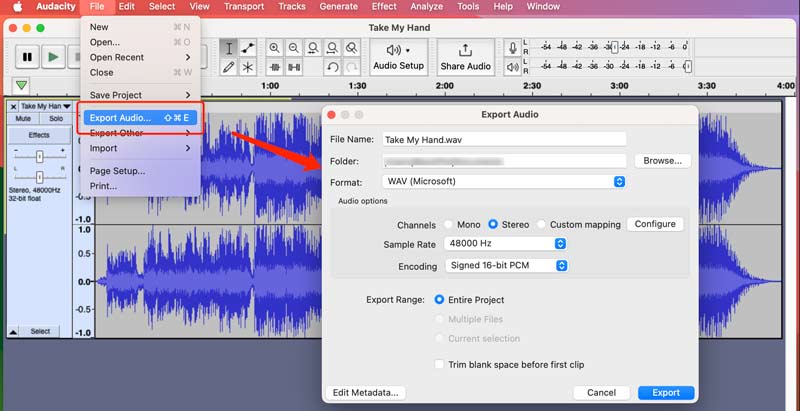The width and height of the screenshot is (800, 411).
Task: Select the Multi-tool asterisk icon
Action: (x=248, y=67)
